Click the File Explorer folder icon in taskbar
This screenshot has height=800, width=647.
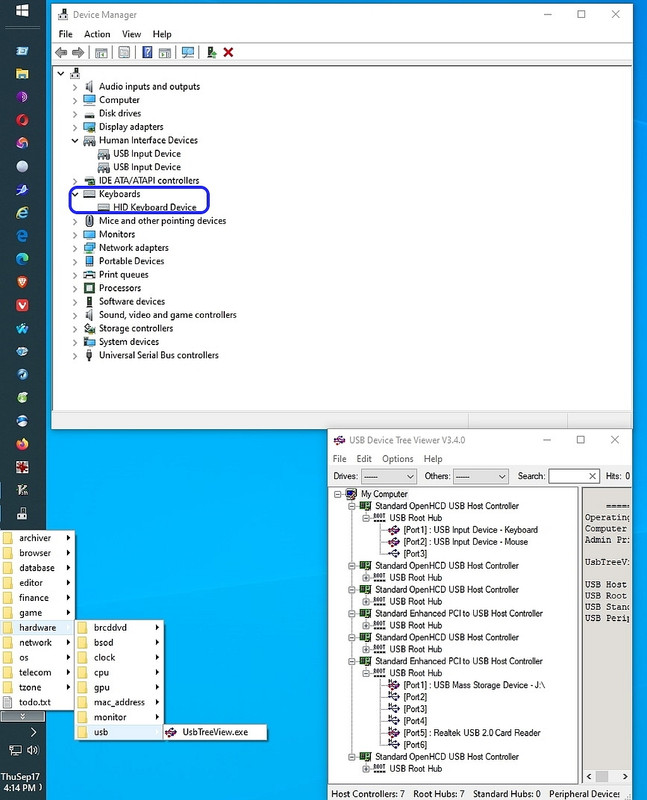pos(22,74)
